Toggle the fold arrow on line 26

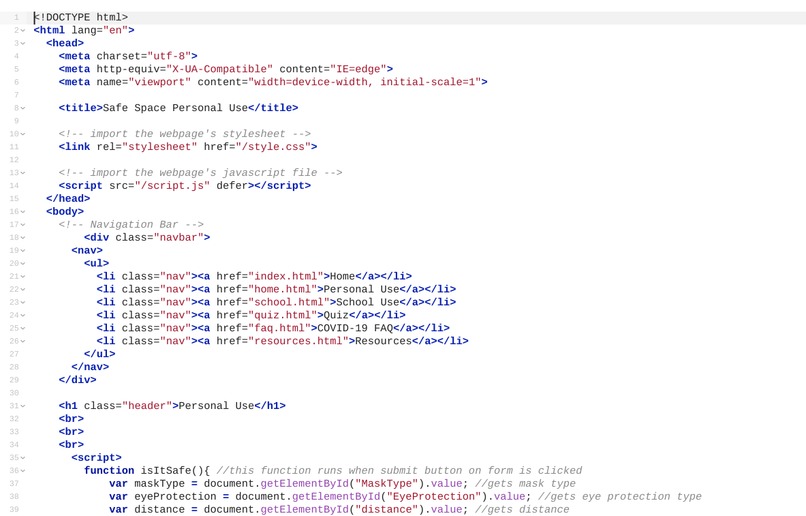(x=23, y=341)
